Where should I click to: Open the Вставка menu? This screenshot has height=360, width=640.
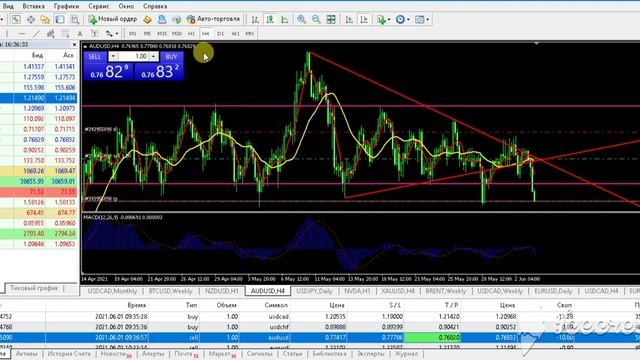coord(33,6)
